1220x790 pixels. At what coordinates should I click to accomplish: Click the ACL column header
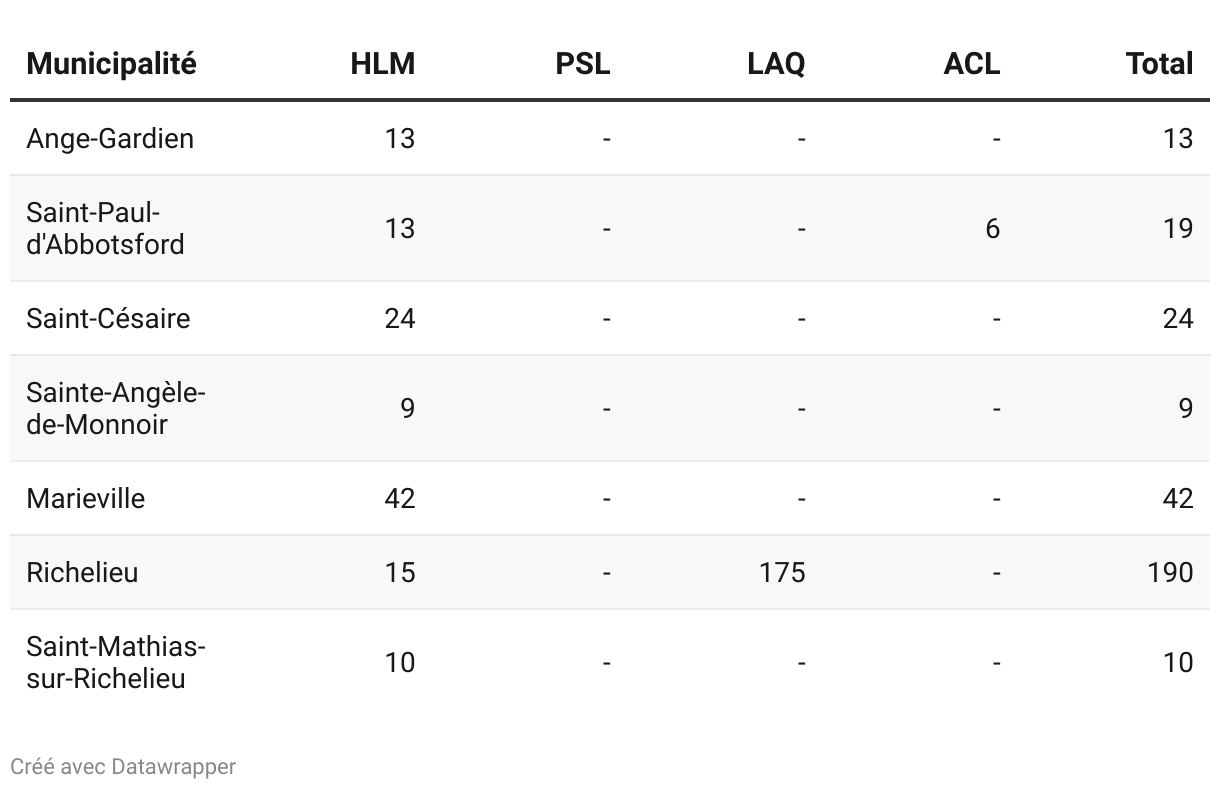pos(971,64)
